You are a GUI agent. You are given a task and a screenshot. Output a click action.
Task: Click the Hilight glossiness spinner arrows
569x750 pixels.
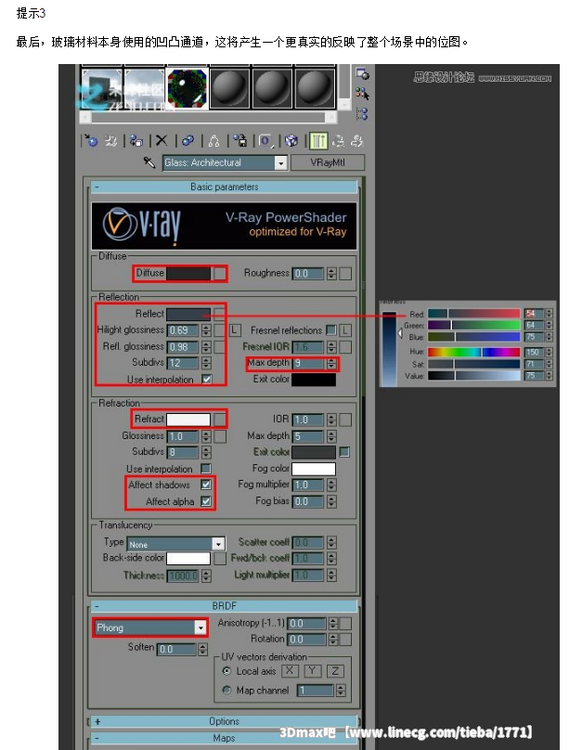tap(206, 330)
